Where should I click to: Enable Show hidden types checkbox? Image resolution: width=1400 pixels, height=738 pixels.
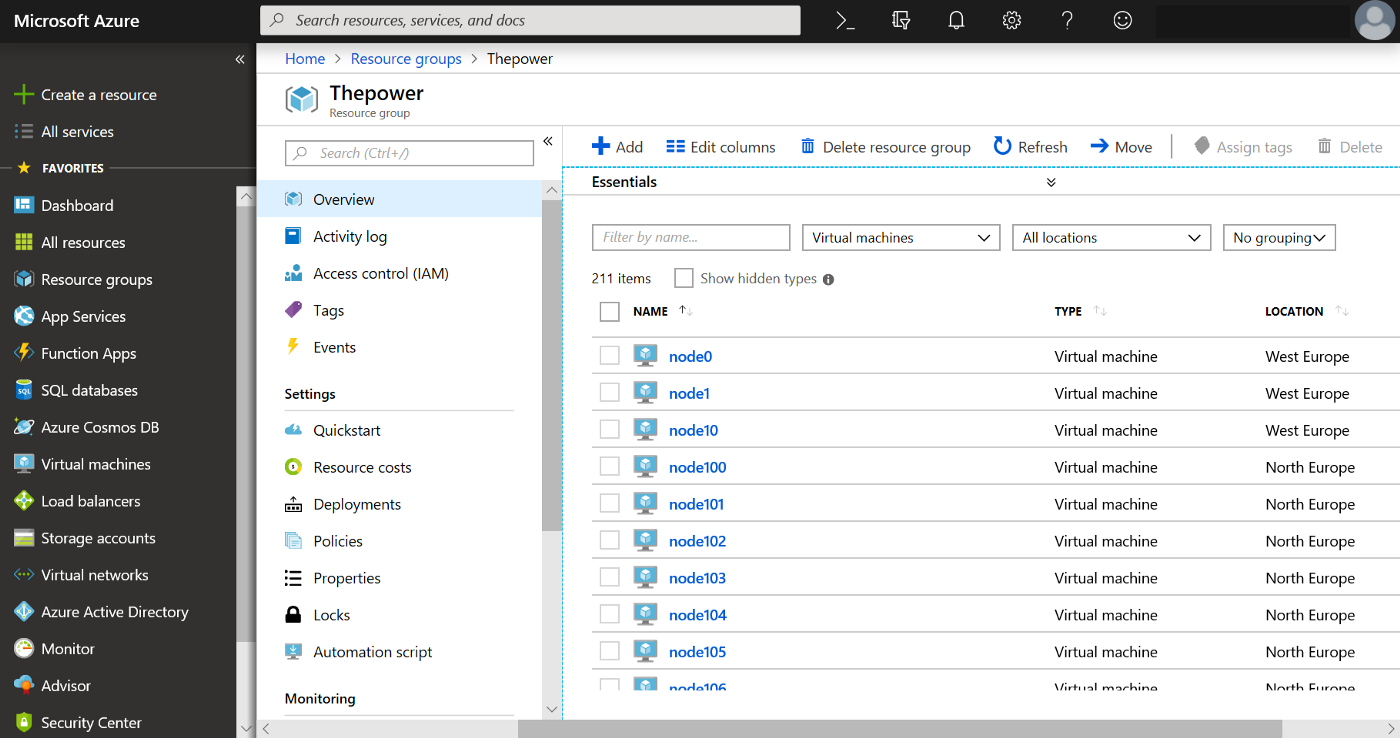coord(684,278)
